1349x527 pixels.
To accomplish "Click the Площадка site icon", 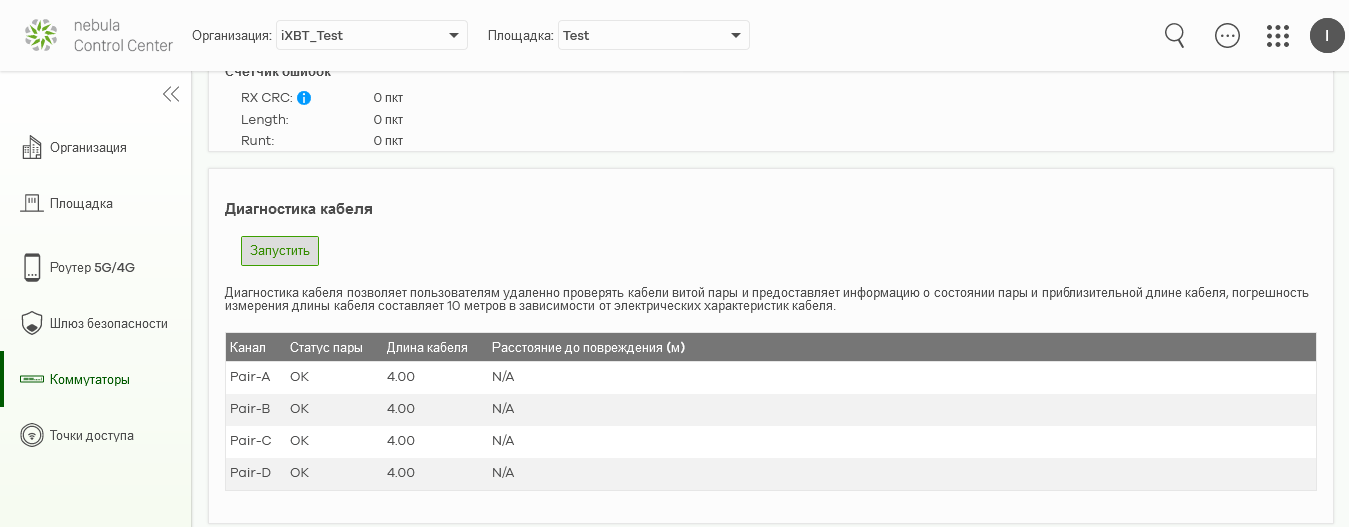I will coord(32,203).
